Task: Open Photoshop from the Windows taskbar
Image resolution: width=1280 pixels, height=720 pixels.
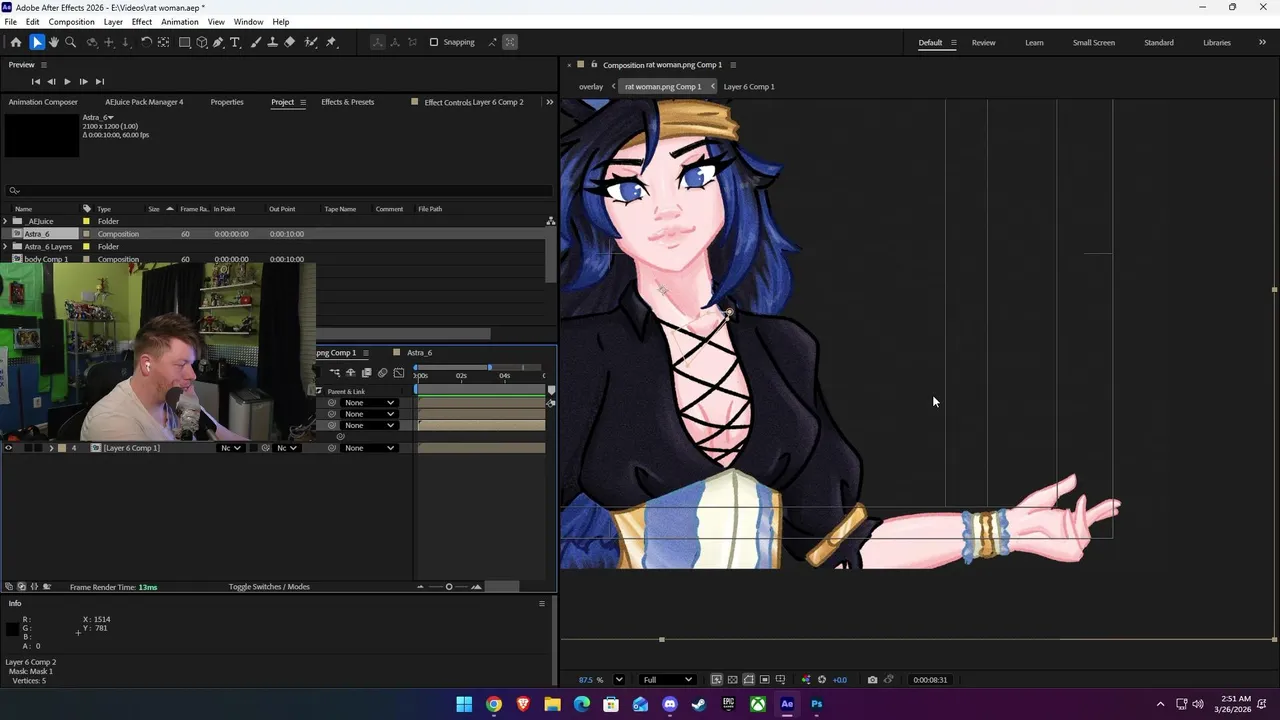Action: point(817,704)
